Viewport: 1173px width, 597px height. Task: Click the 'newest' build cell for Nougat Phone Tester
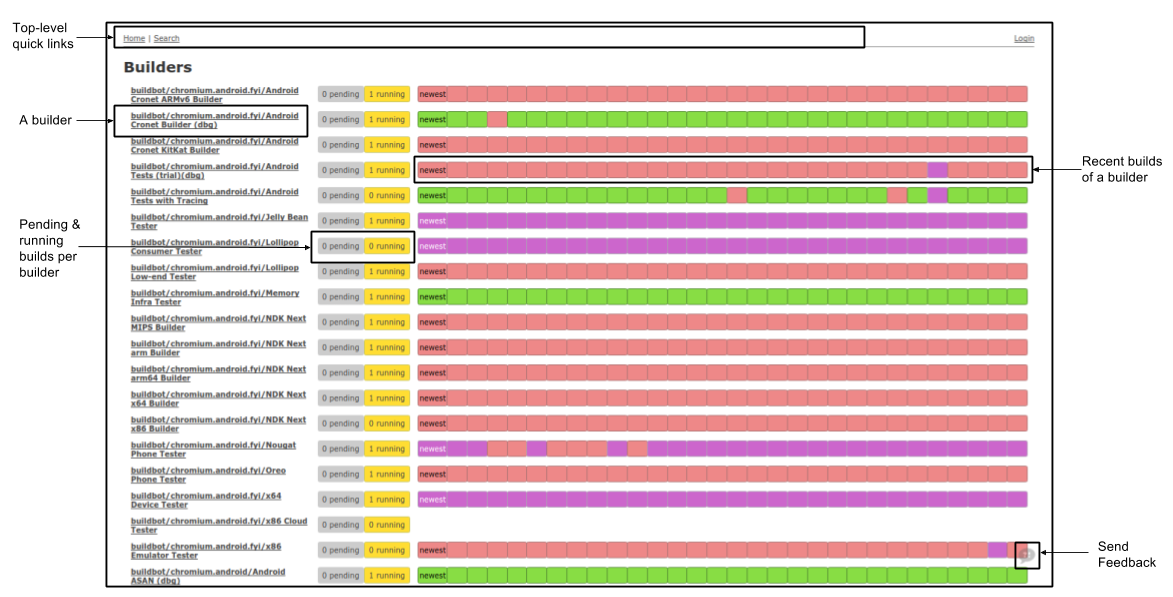coord(432,449)
